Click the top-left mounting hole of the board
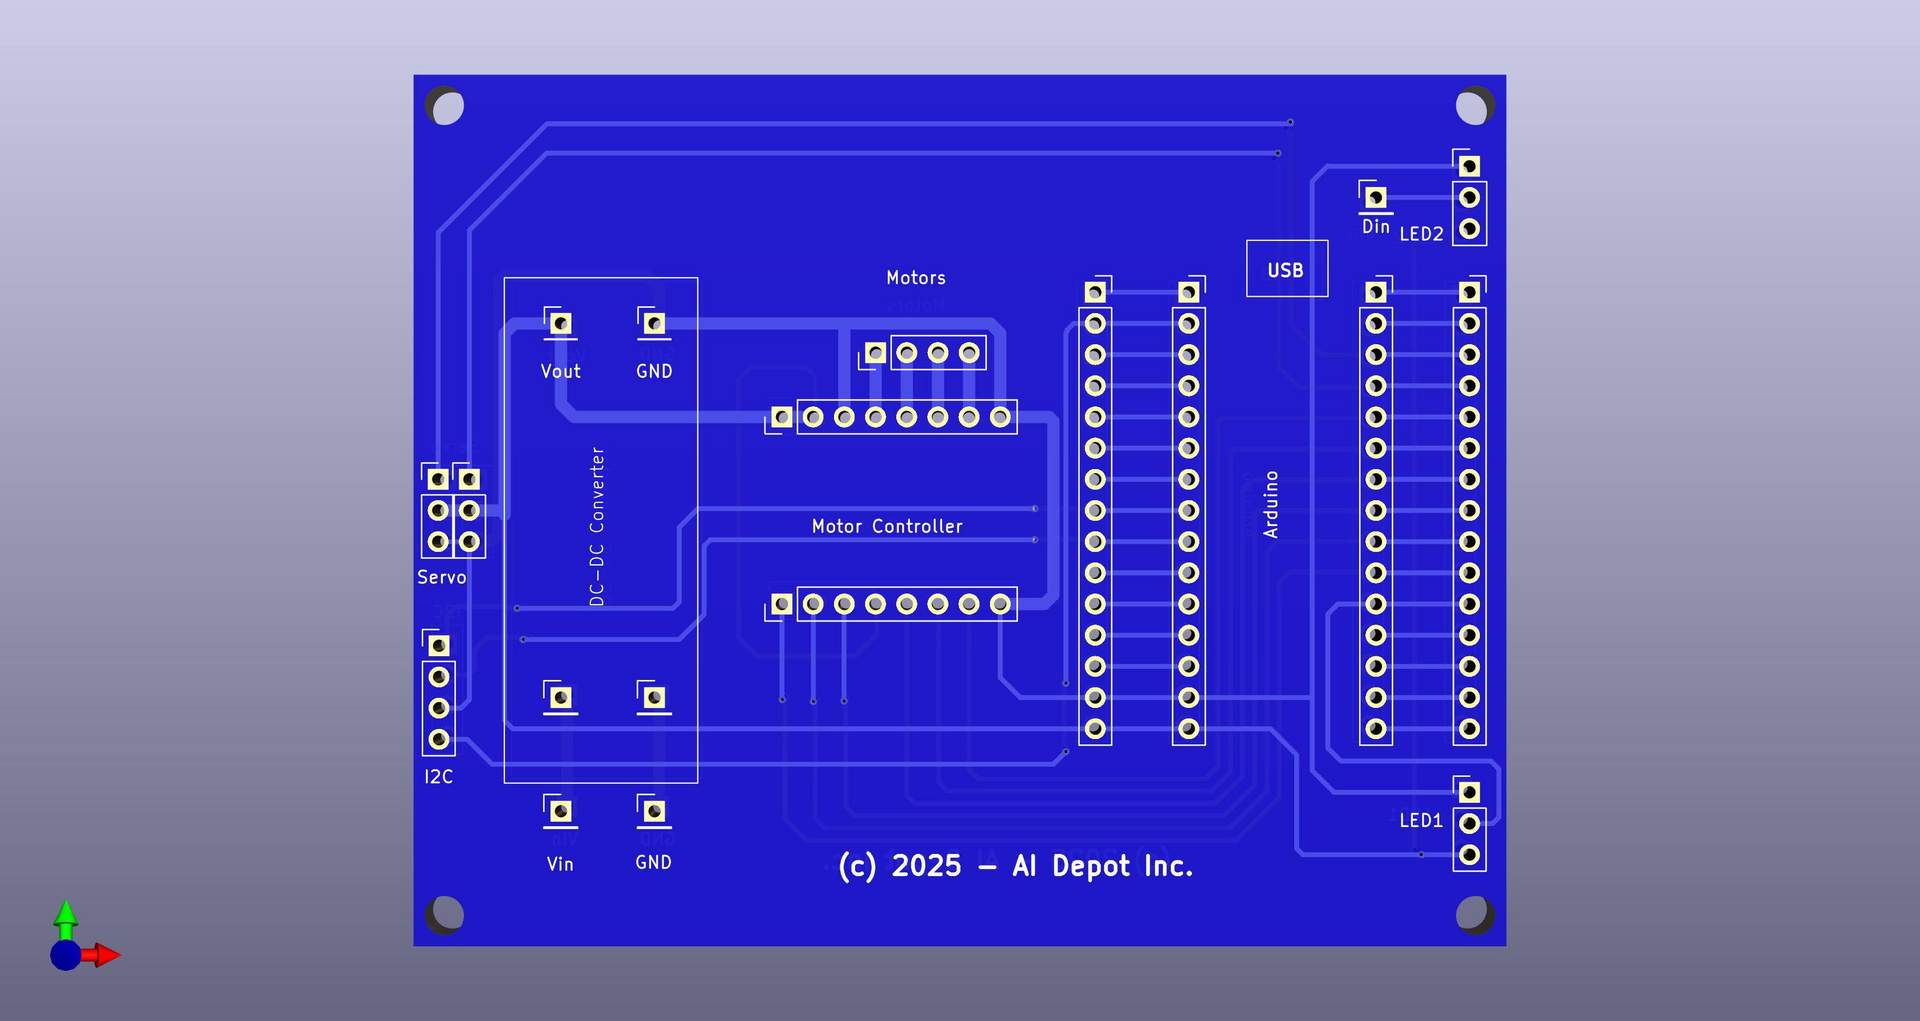 click(x=445, y=106)
